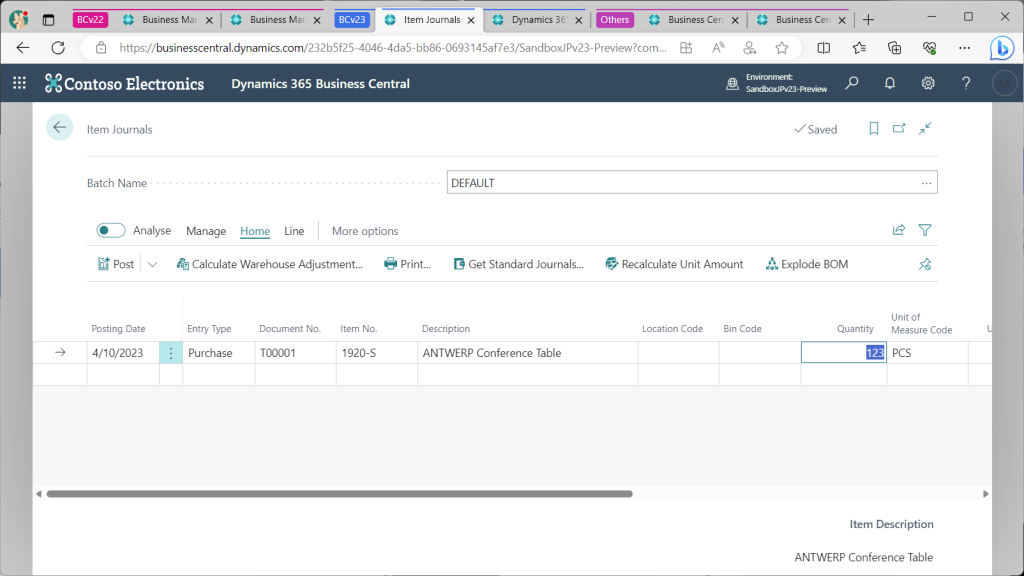Image resolution: width=1024 pixels, height=576 pixels.
Task: Switch to the BCv22 tab group
Action: (90, 20)
